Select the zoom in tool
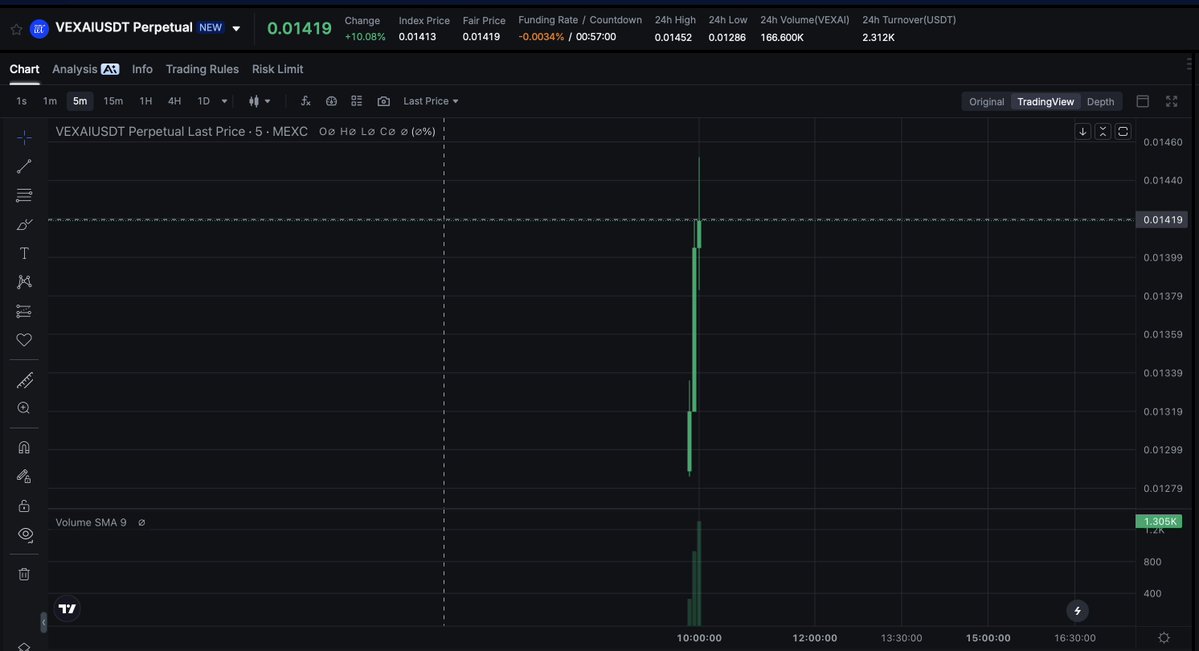This screenshot has height=651, width=1199. [24, 409]
